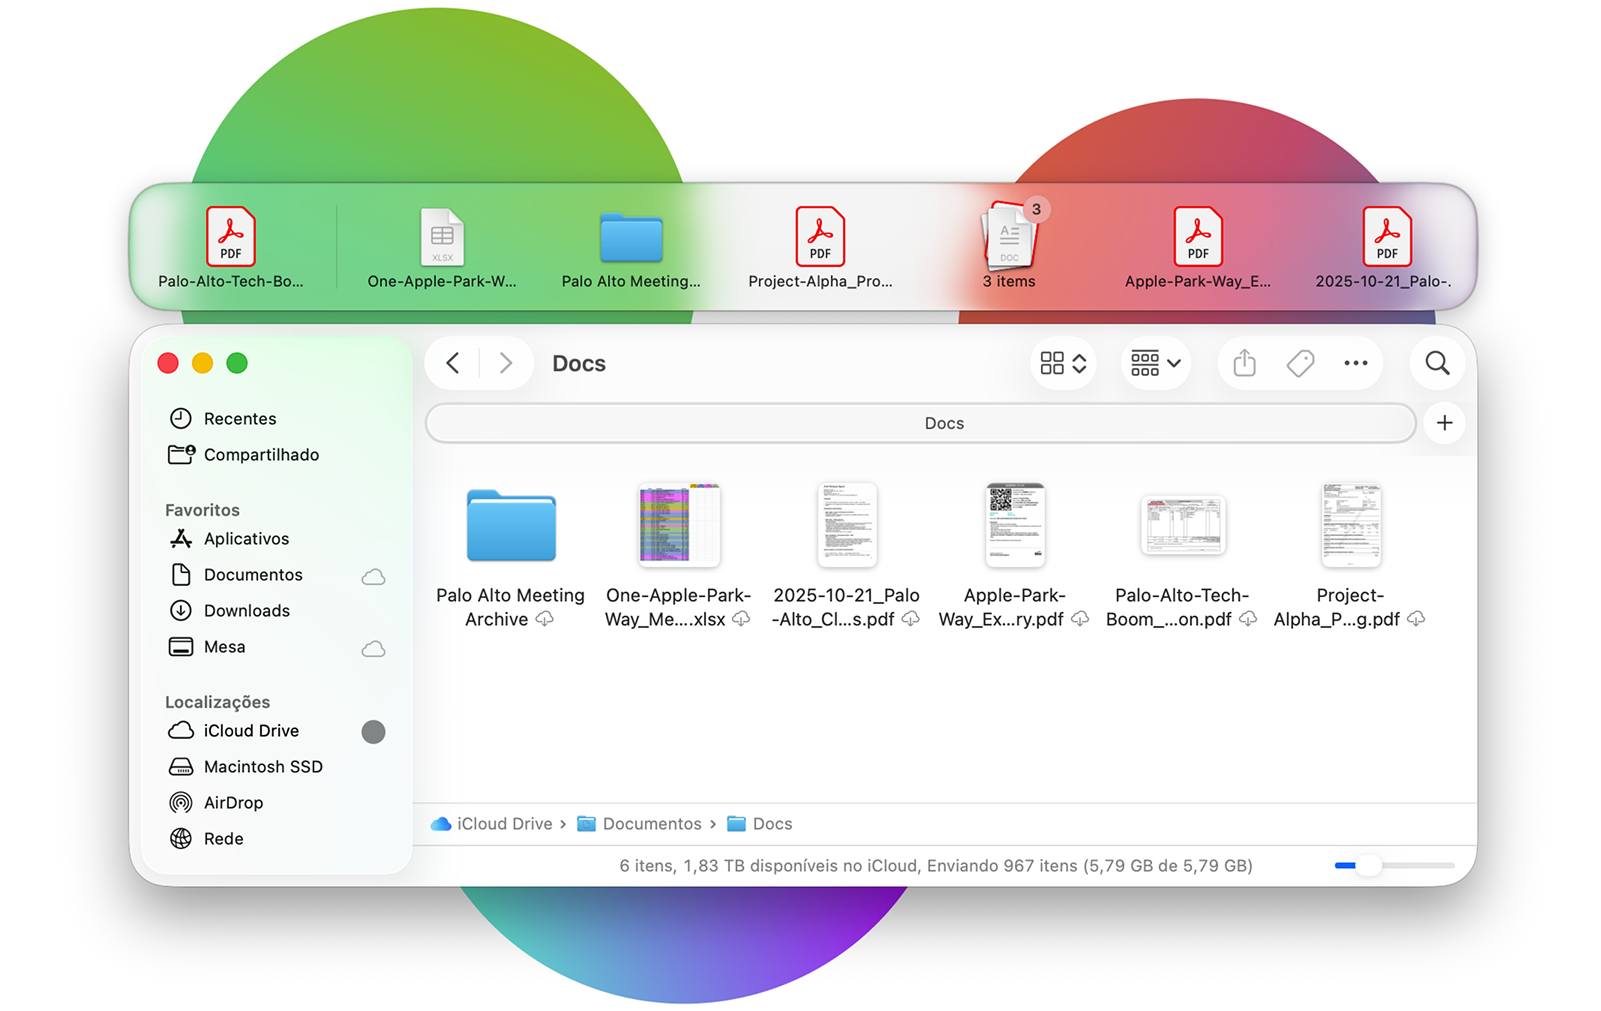This screenshot has width=1601, height=1011.
Task: Click the Share button in the toolbar
Action: (x=1243, y=363)
